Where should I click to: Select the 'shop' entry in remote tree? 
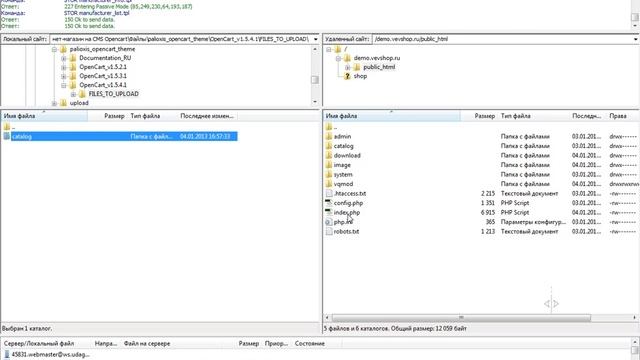pyautogui.click(x=360, y=76)
